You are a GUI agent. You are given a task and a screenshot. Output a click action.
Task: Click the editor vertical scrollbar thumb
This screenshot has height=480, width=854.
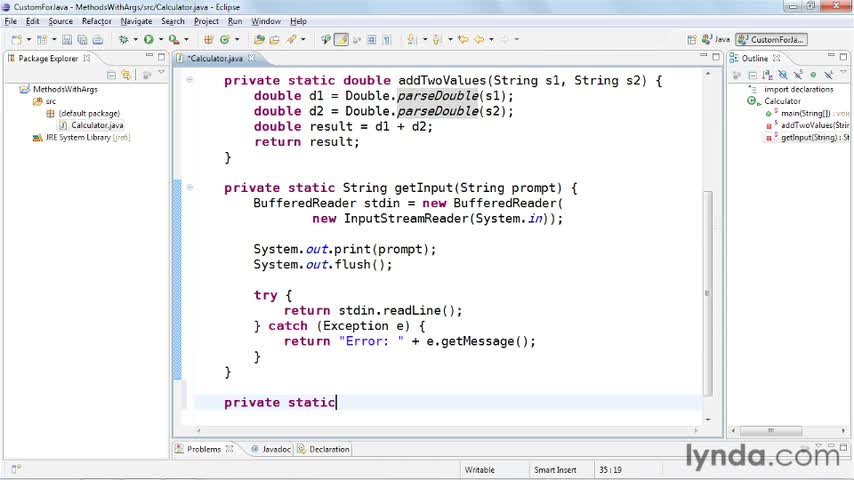707,293
